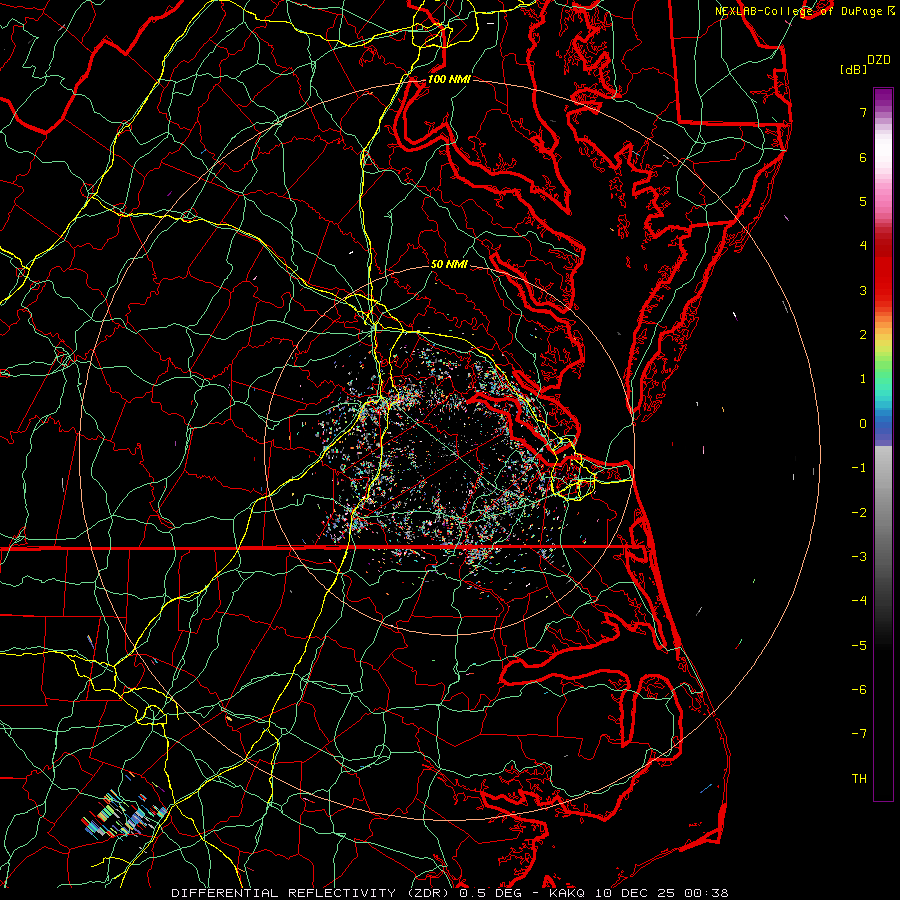Select the -6 scale value

(859, 690)
